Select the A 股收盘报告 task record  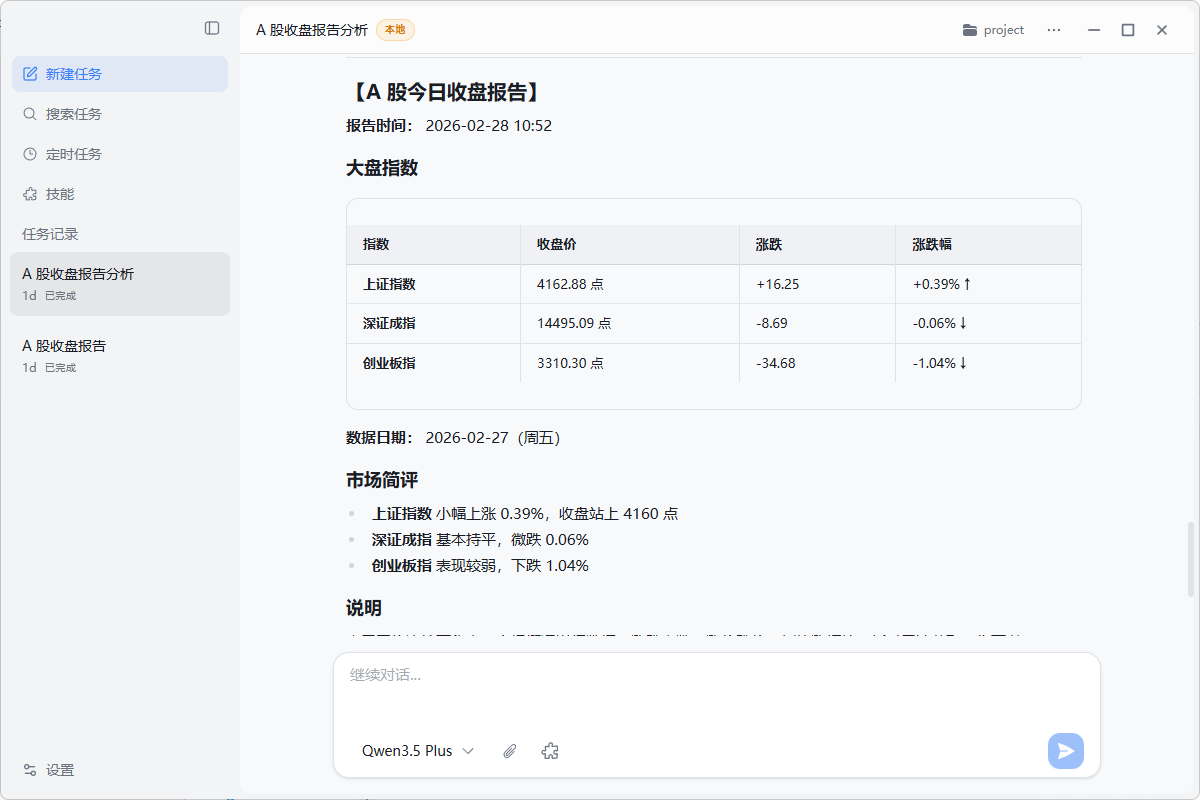click(120, 355)
